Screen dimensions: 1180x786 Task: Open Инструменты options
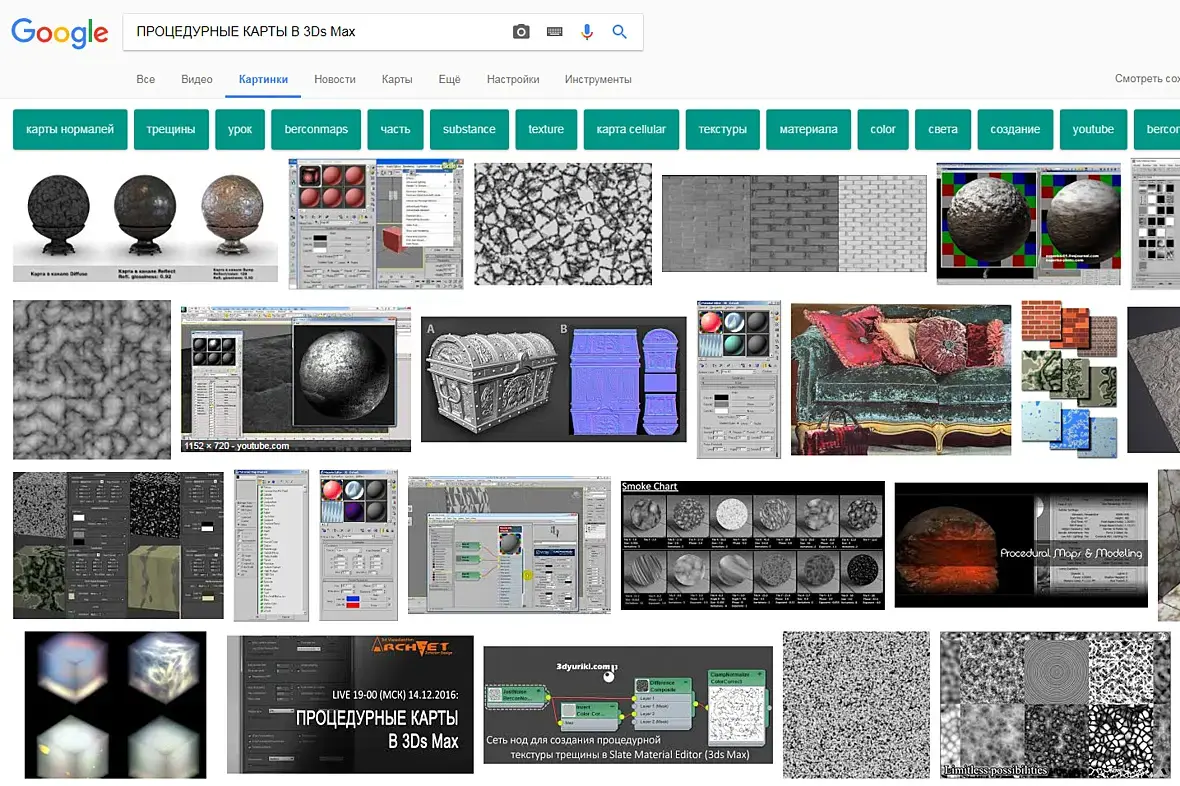tap(598, 79)
